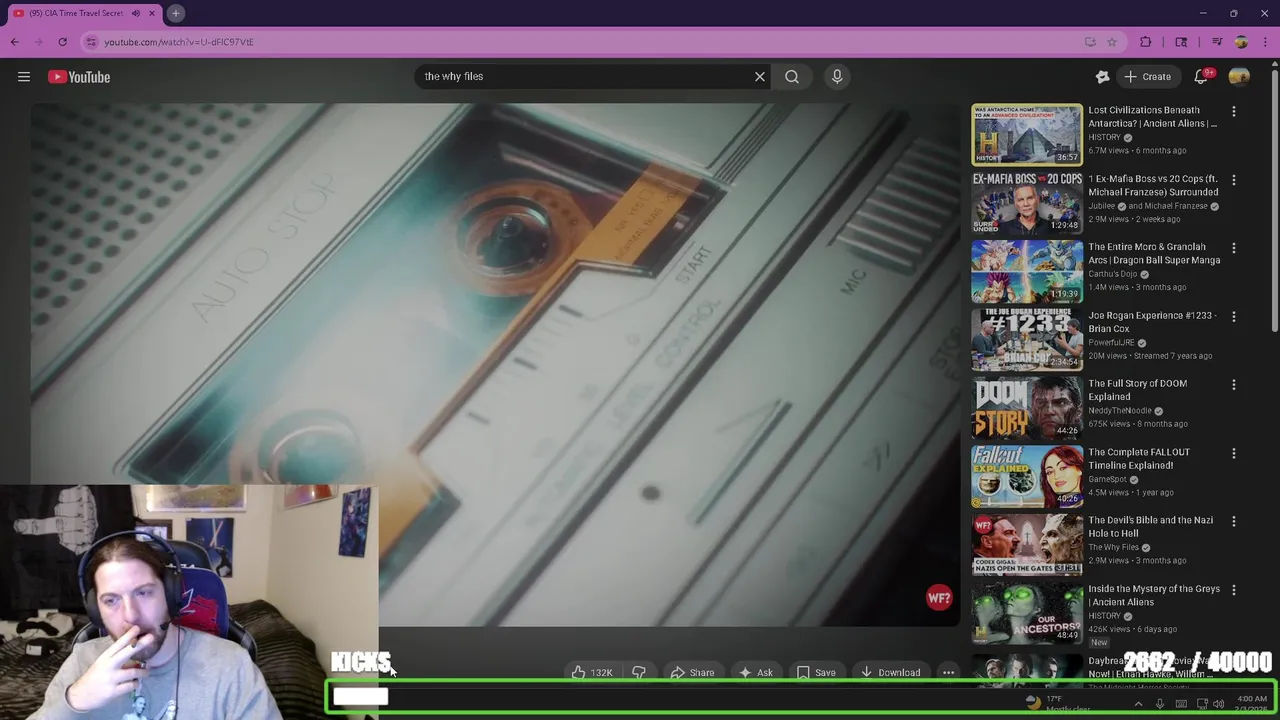1280x720 pixels.
Task: Open the DOOM Story thumbnail
Action: point(1027,408)
